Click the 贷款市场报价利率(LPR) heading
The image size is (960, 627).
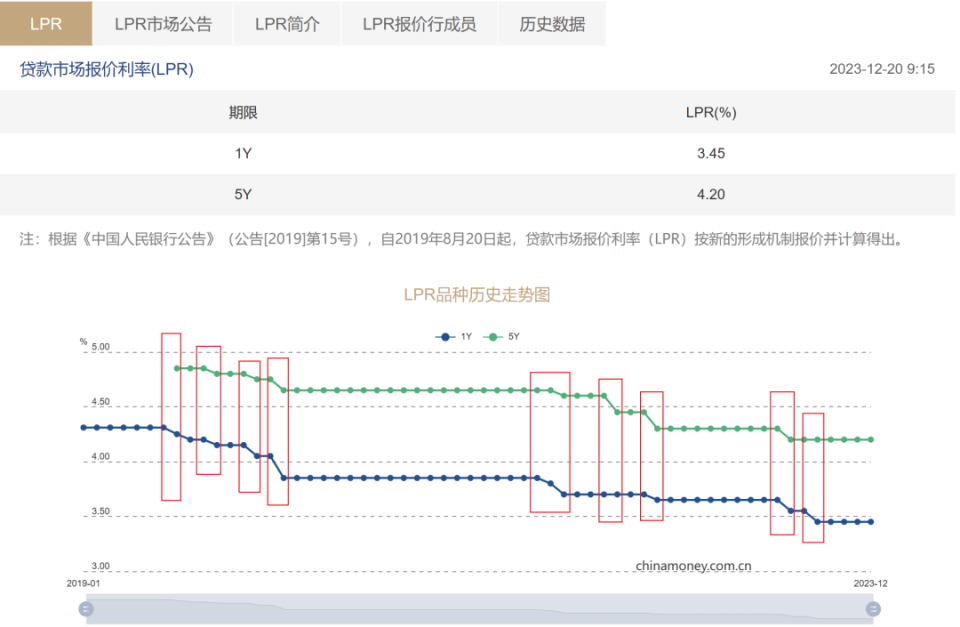(107, 69)
